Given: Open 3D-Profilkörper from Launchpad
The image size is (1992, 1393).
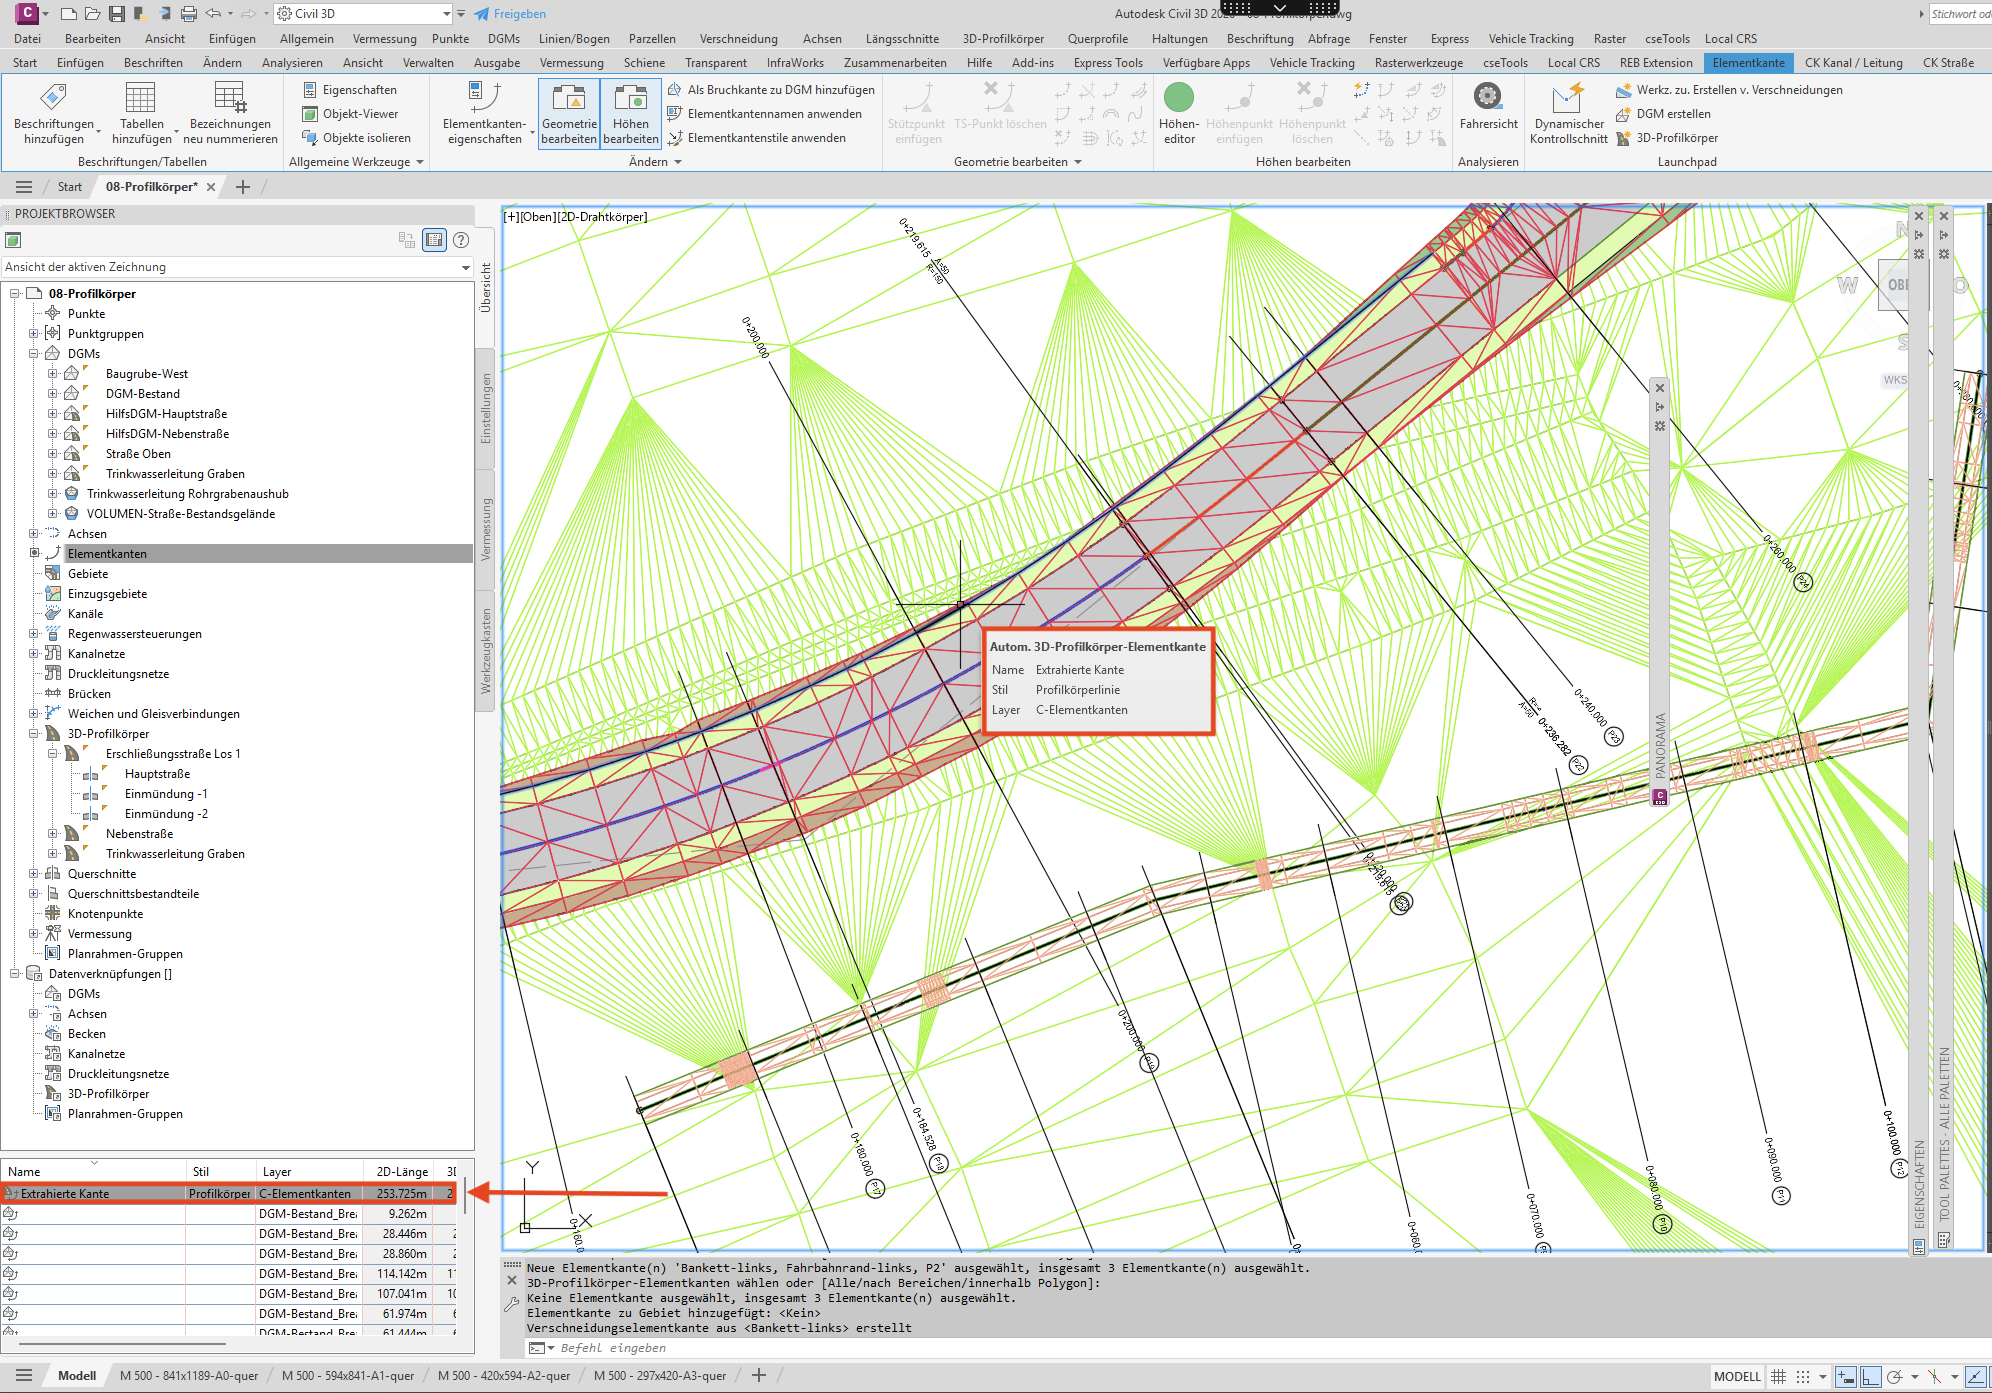Looking at the screenshot, I should point(1667,138).
